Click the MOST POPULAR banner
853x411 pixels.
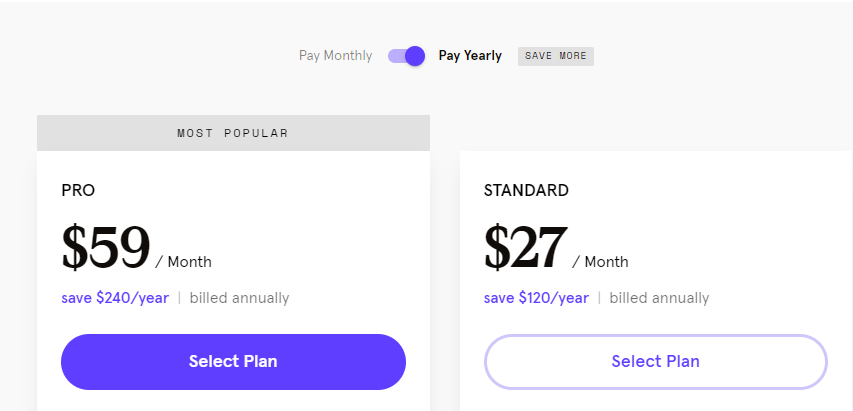pyautogui.click(x=233, y=133)
